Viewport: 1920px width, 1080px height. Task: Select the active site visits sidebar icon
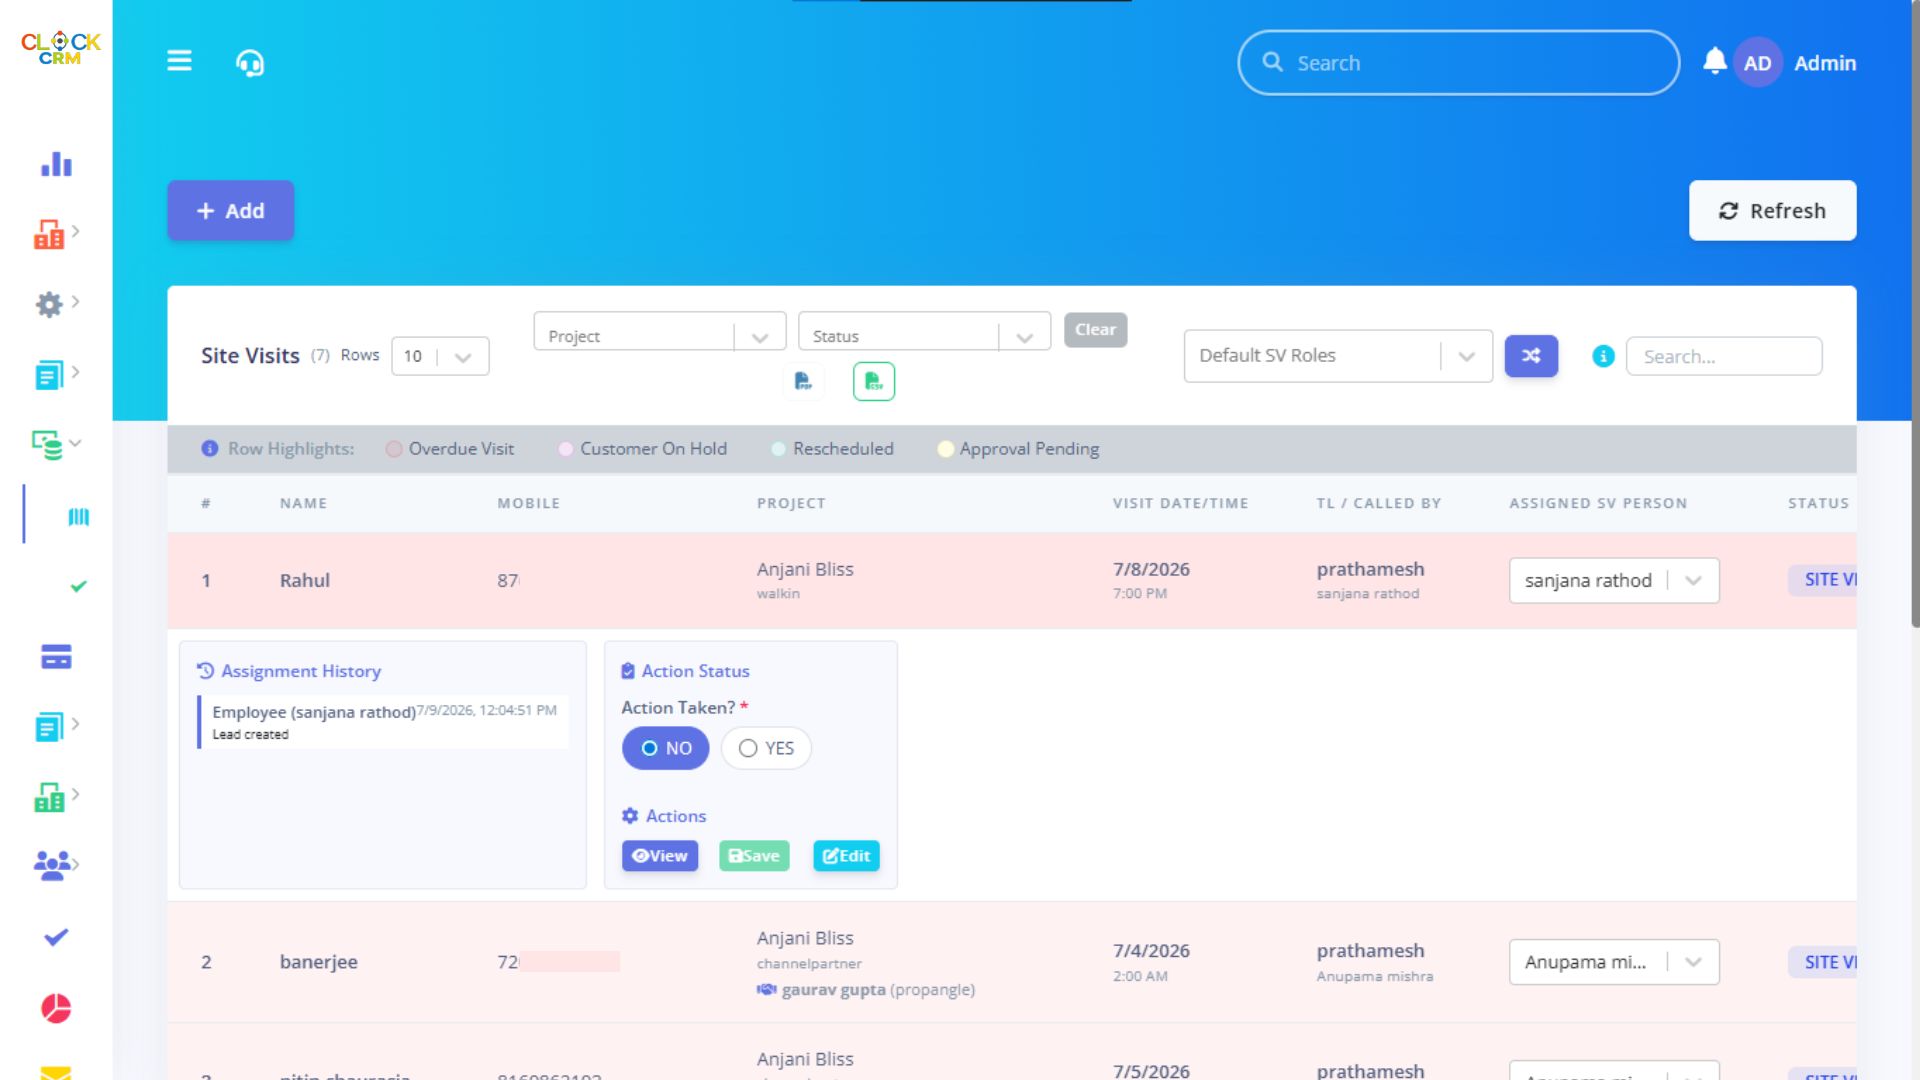[x=78, y=517]
